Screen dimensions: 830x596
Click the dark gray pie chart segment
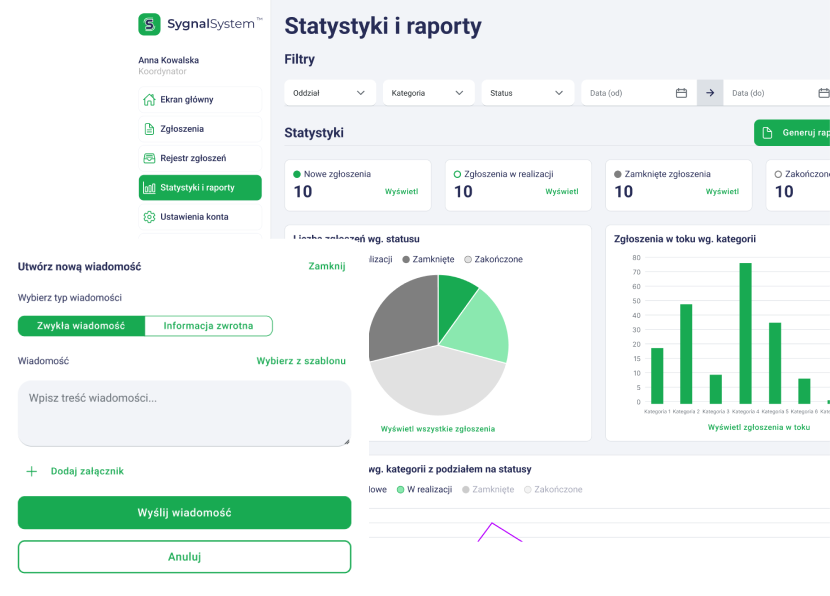400,315
